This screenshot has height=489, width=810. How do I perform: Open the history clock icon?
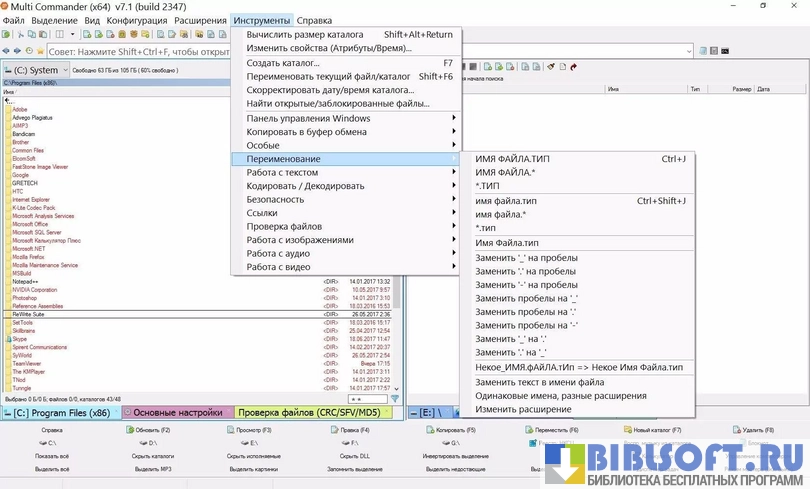(x=29, y=51)
